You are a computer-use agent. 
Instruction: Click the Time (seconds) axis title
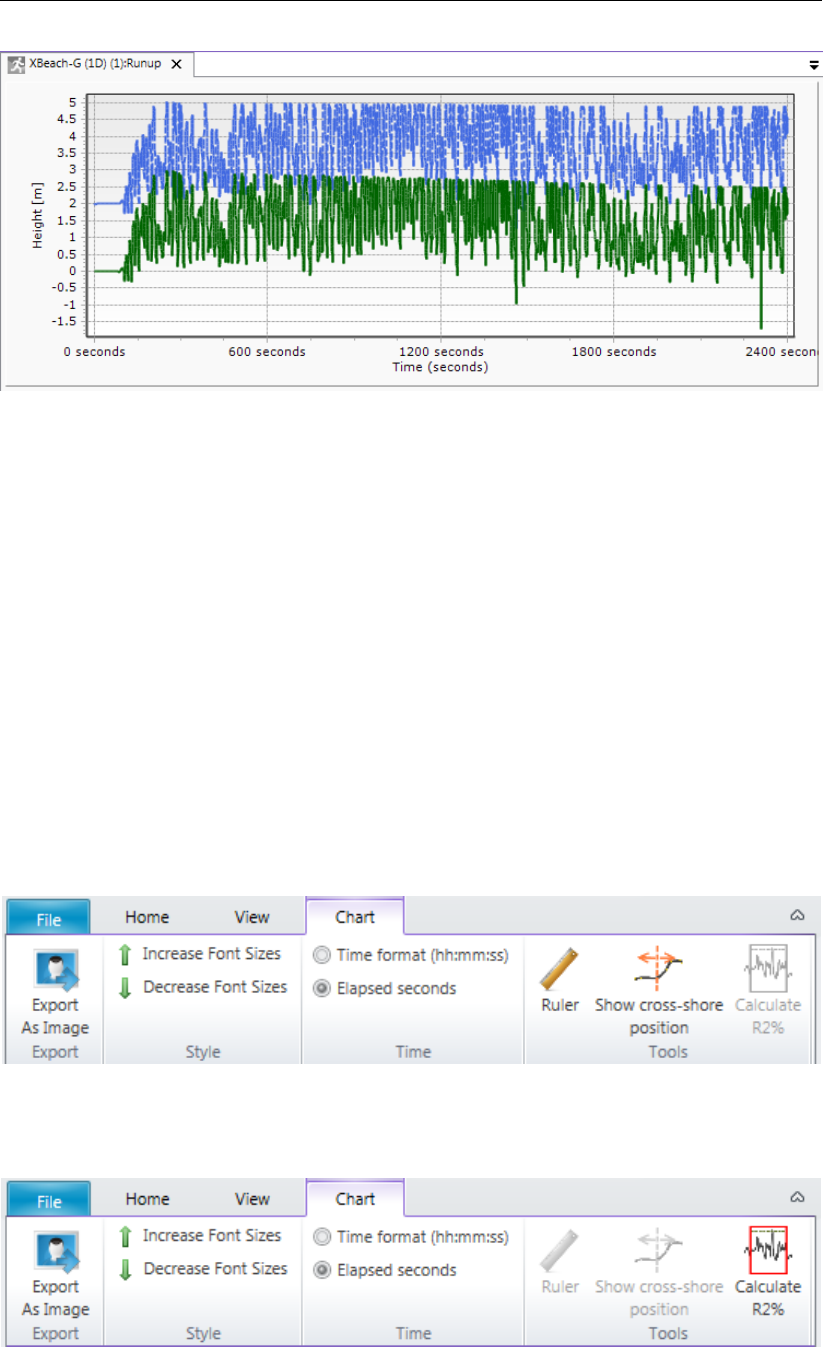point(440,367)
